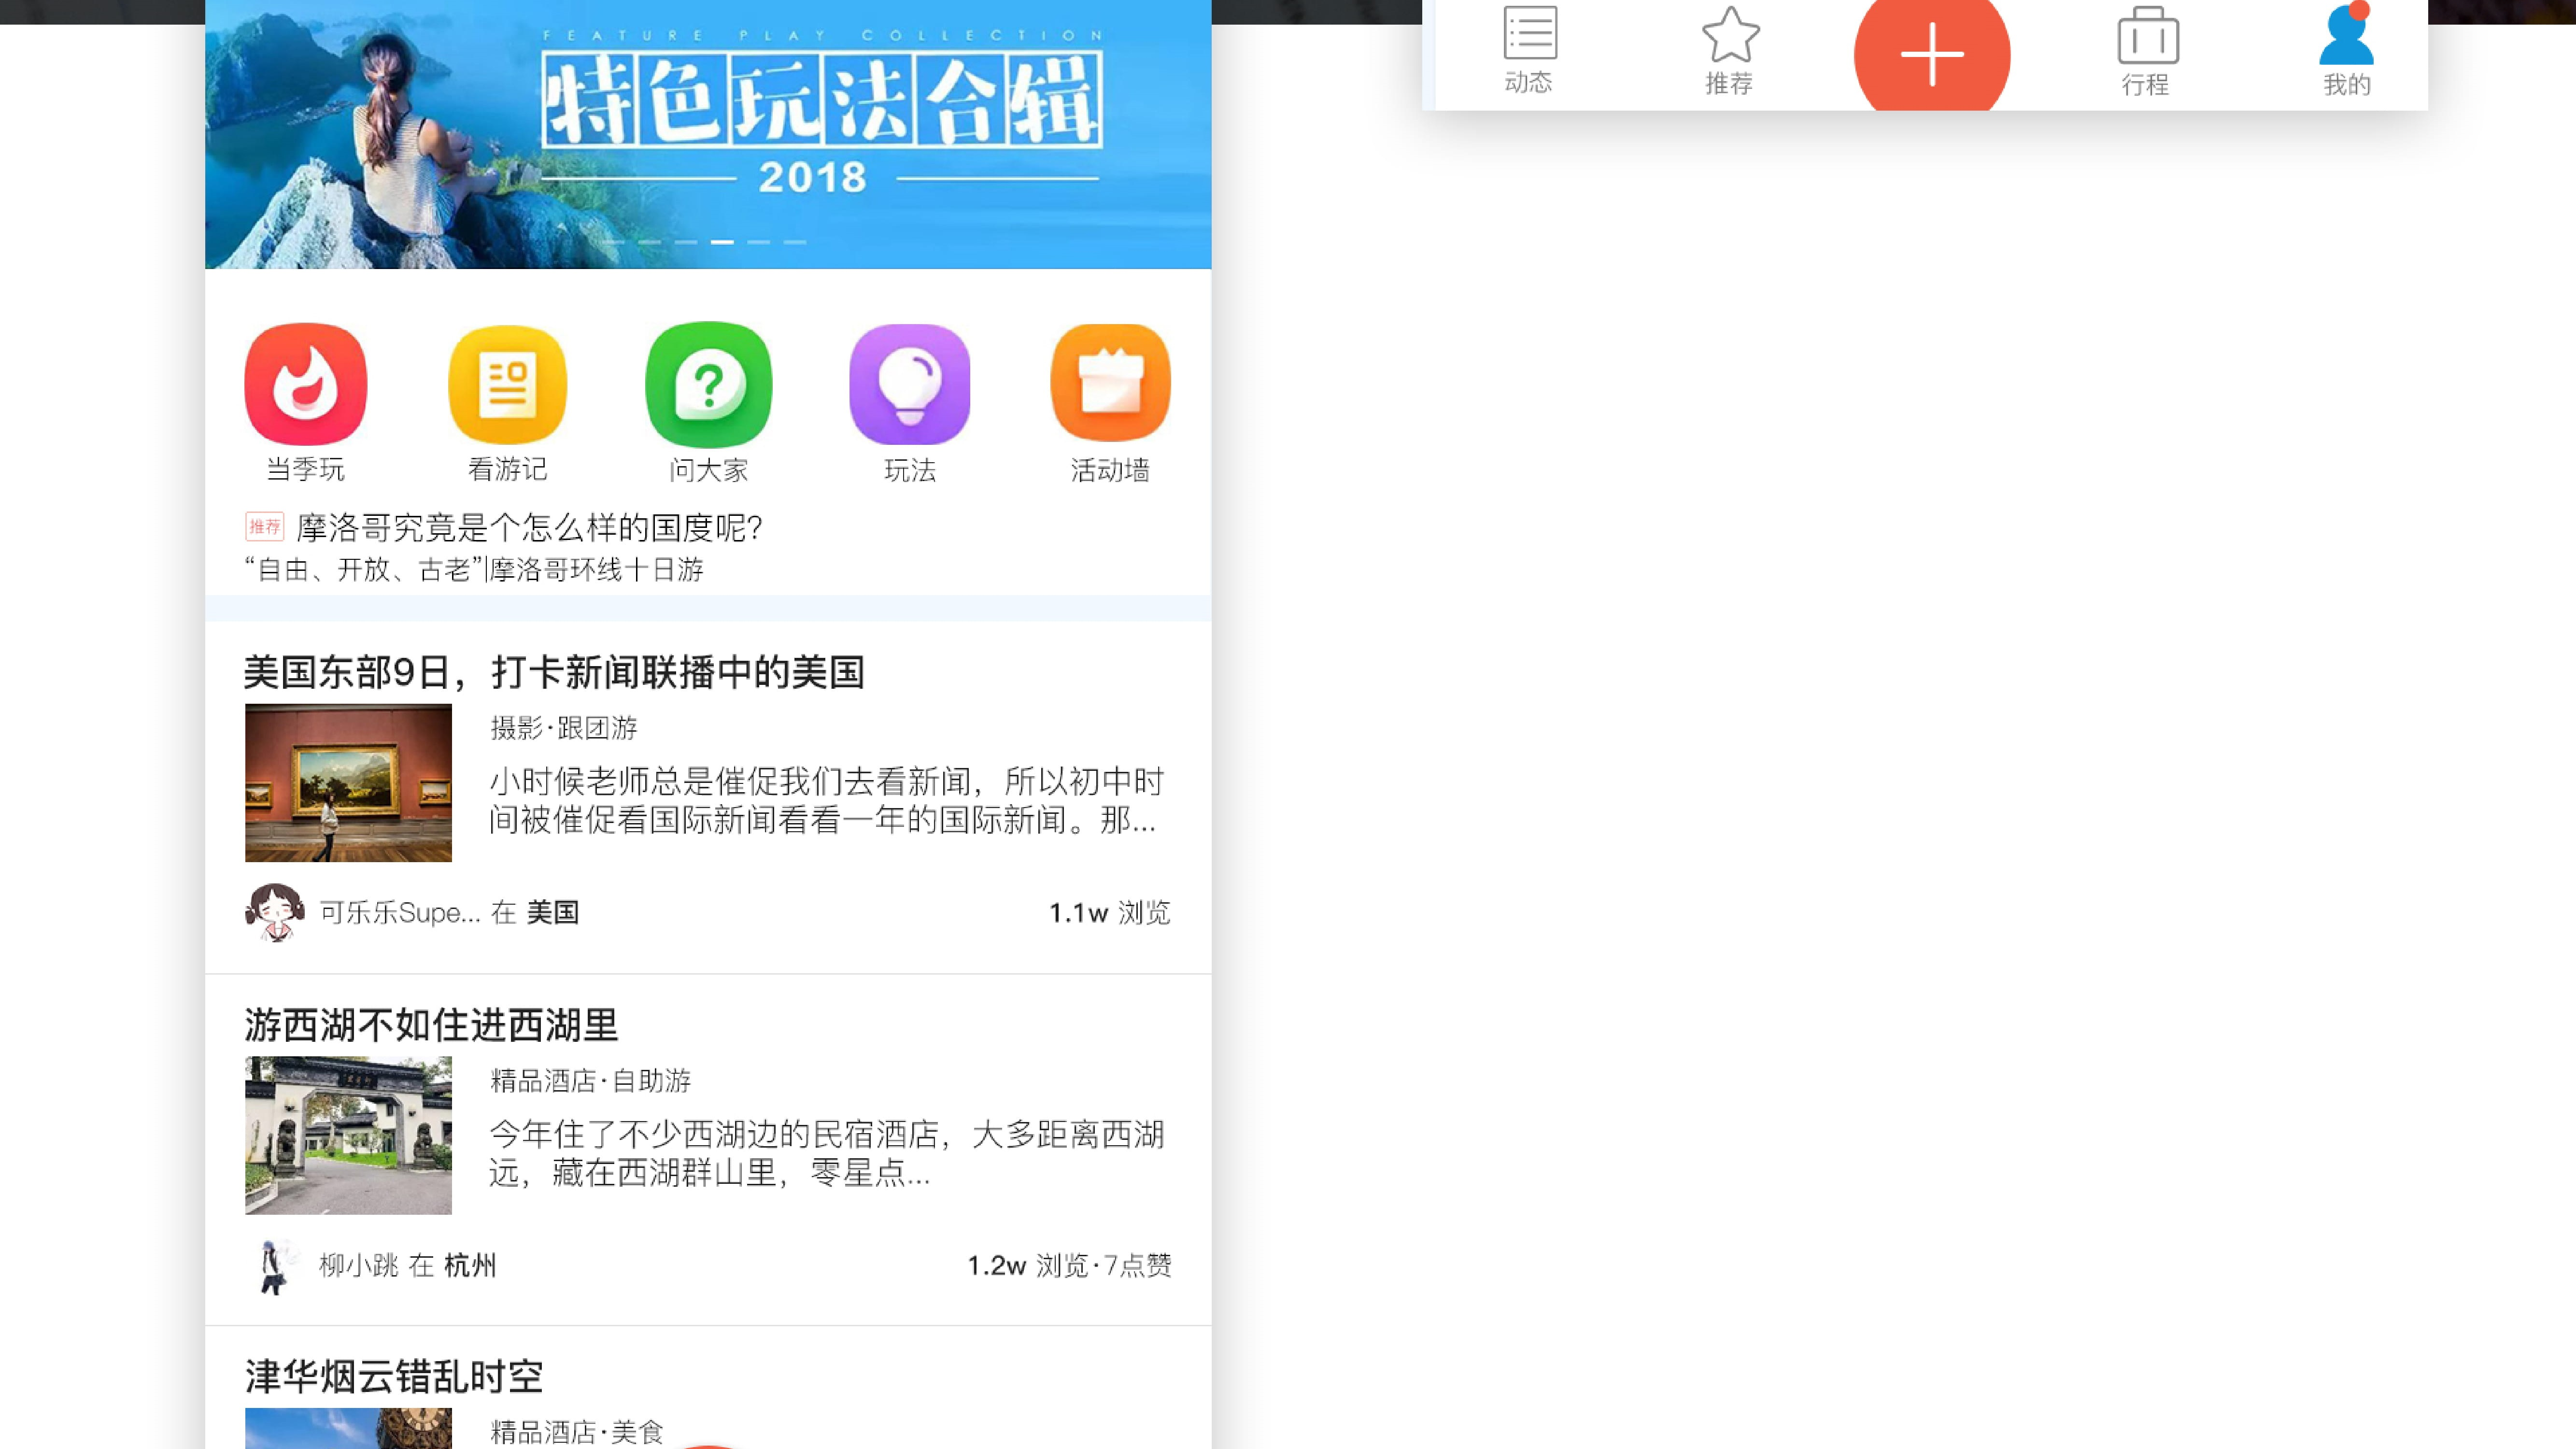Open the 美国 location link
Screen dimensions: 2576x1449
pos(553,912)
